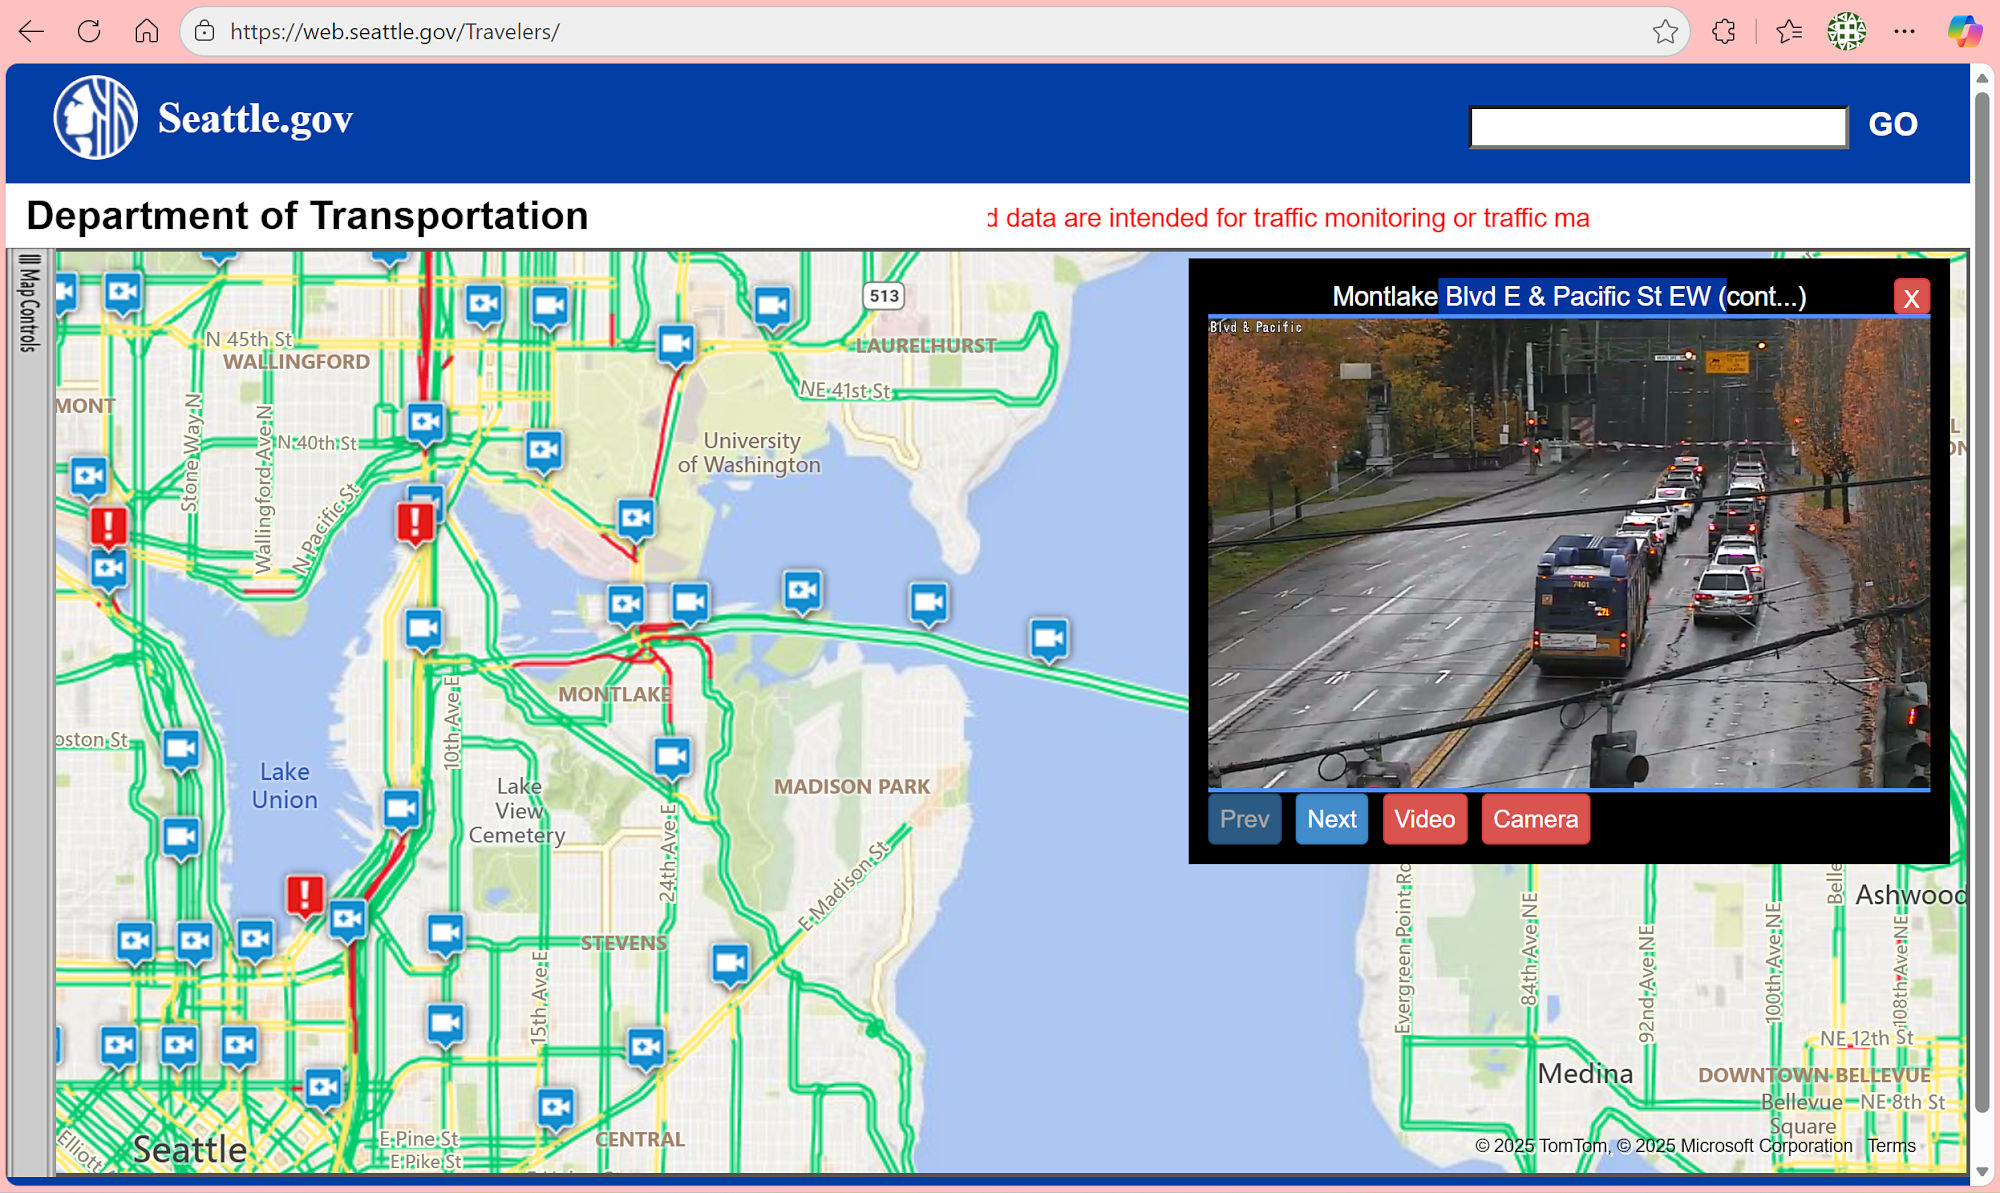The width and height of the screenshot is (2000, 1193).
Task: Open browser settings and more menu
Action: pos(1904,31)
